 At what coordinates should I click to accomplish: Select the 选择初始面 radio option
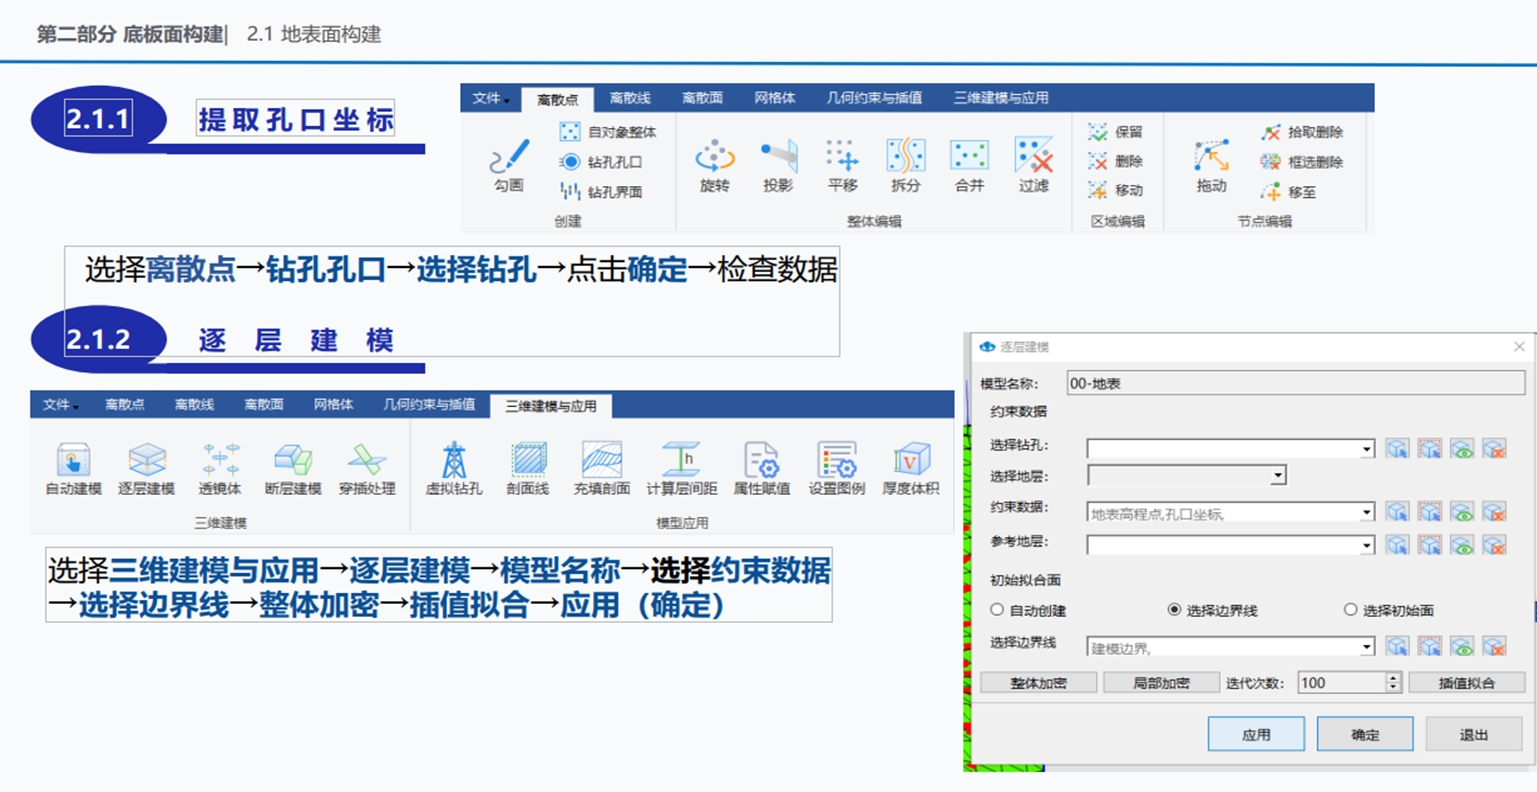tap(1350, 610)
